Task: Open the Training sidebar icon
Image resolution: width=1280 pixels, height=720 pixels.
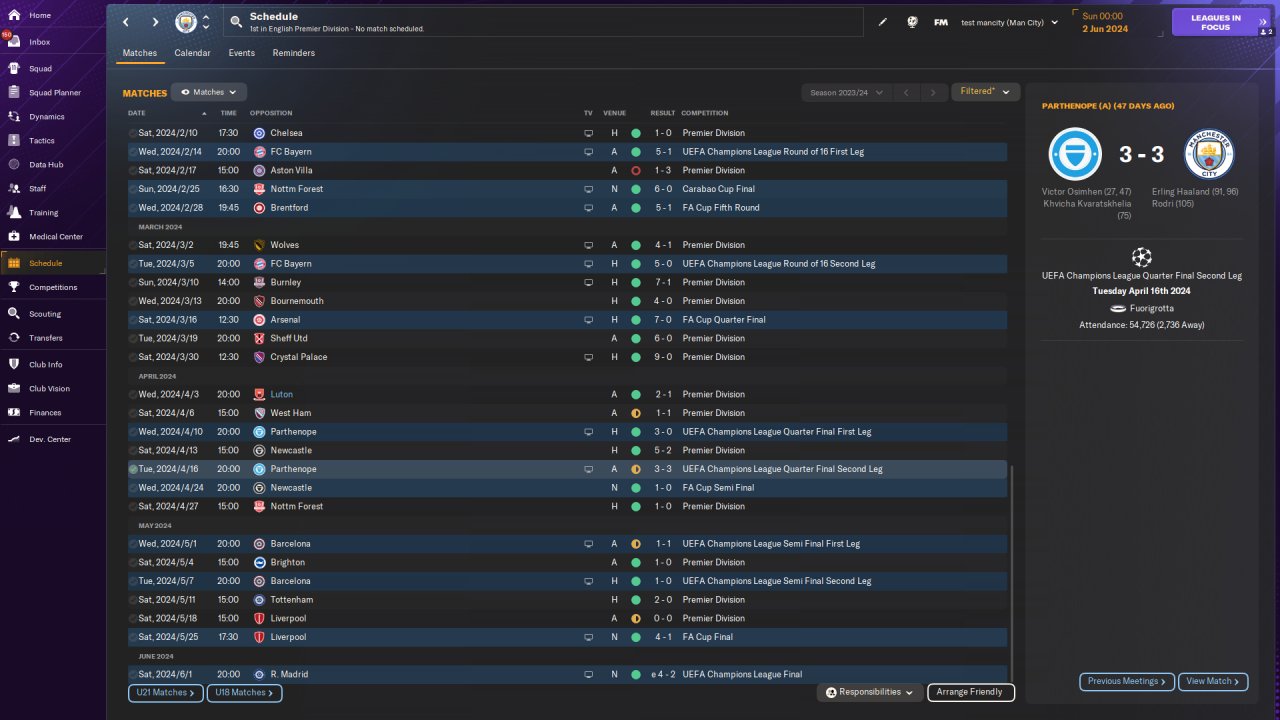Action: pos(14,213)
